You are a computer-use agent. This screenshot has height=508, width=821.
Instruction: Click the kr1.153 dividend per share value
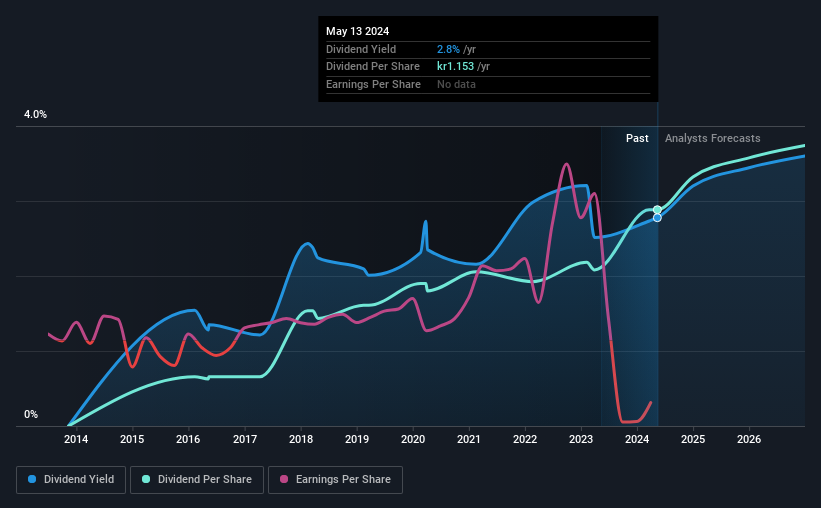point(456,67)
